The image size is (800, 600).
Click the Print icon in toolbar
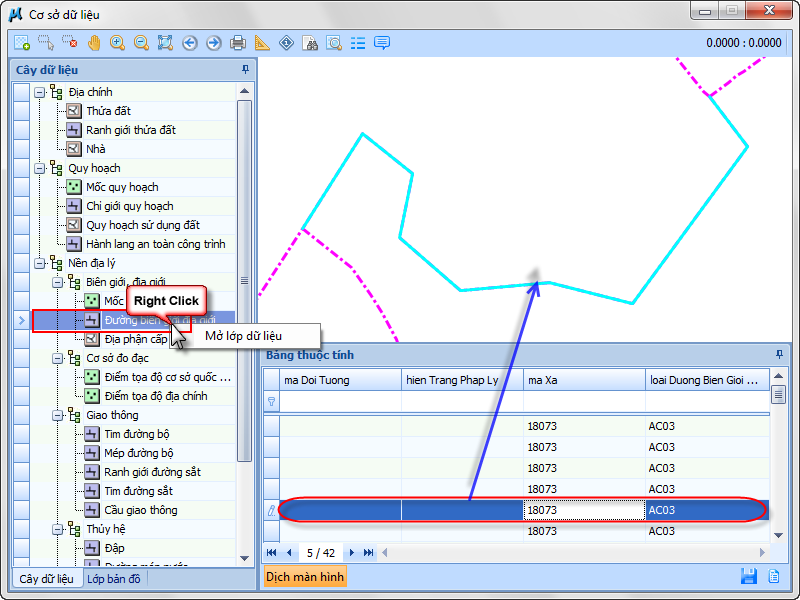(238, 43)
